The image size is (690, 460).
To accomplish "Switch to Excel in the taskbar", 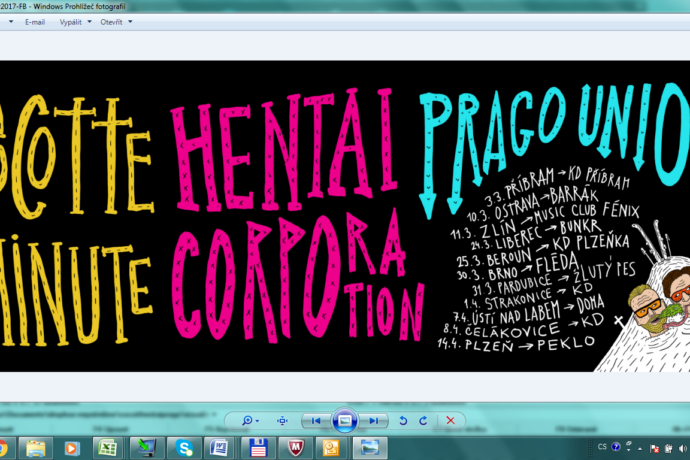I will 107,449.
